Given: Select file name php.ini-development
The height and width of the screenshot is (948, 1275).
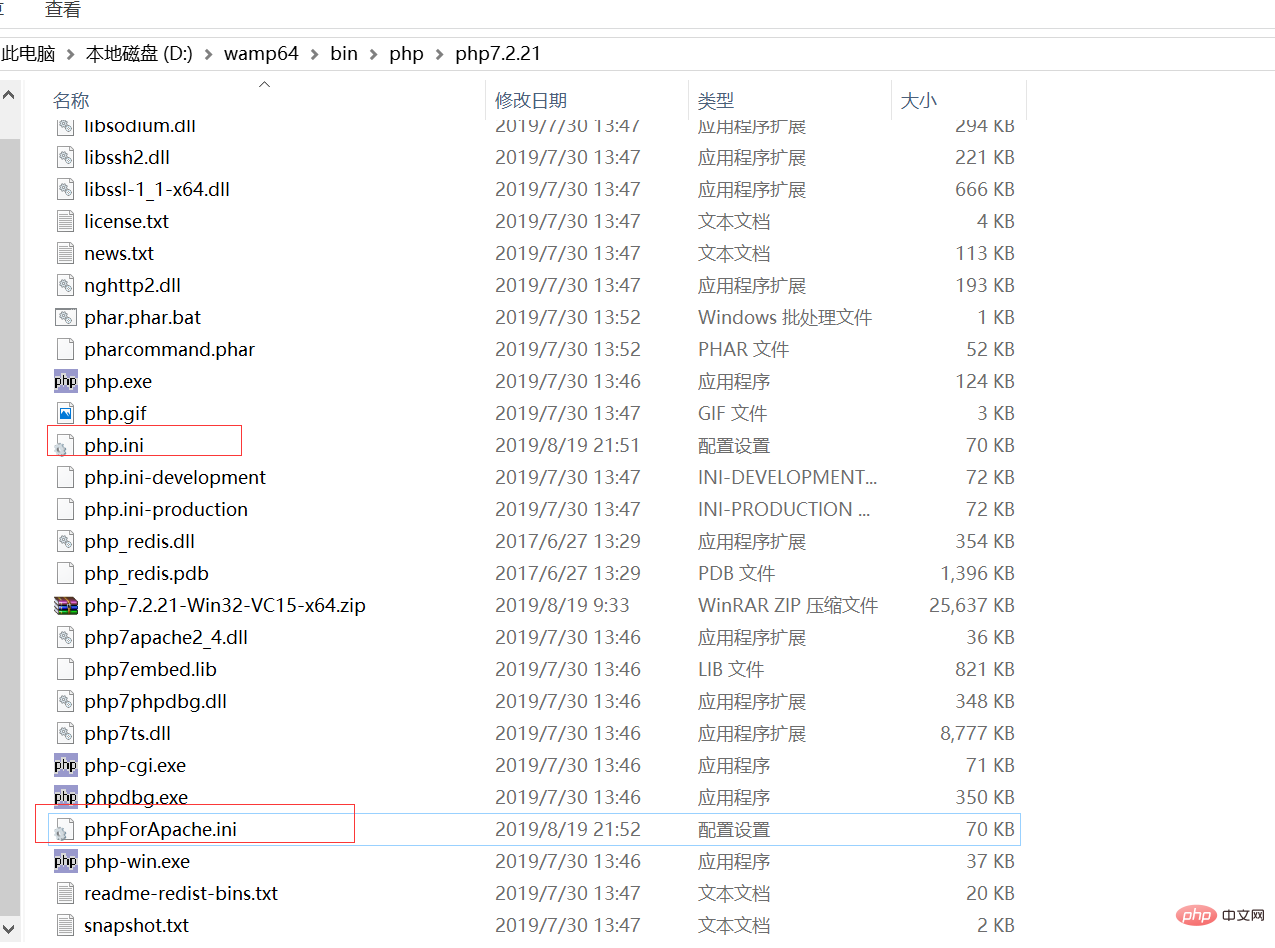Looking at the screenshot, I should [x=175, y=477].
